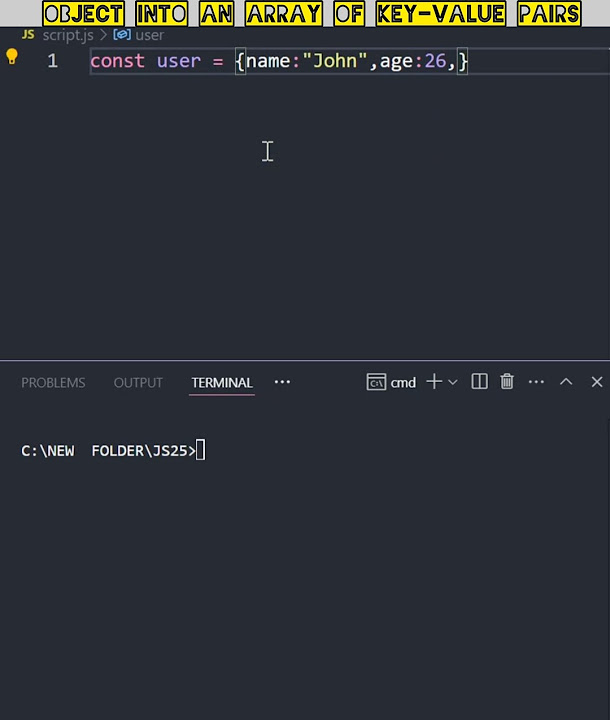This screenshot has height=720, width=610.
Task: Click the number 26 in code
Action: pos(435,61)
